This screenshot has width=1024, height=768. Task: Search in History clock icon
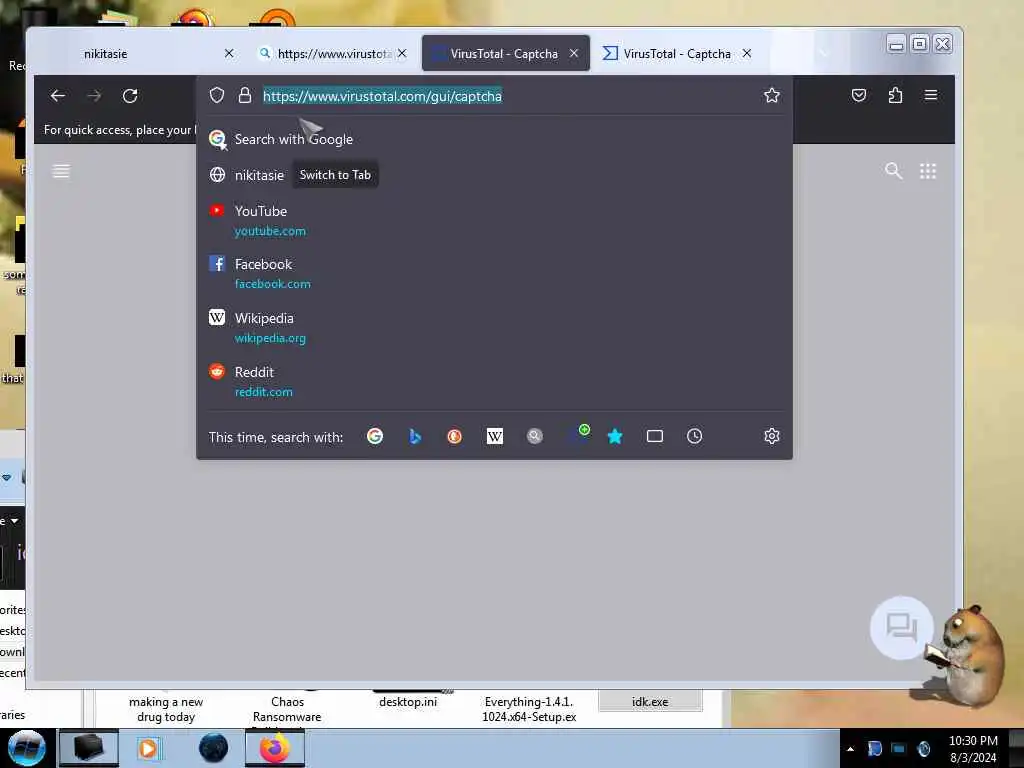pos(694,436)
